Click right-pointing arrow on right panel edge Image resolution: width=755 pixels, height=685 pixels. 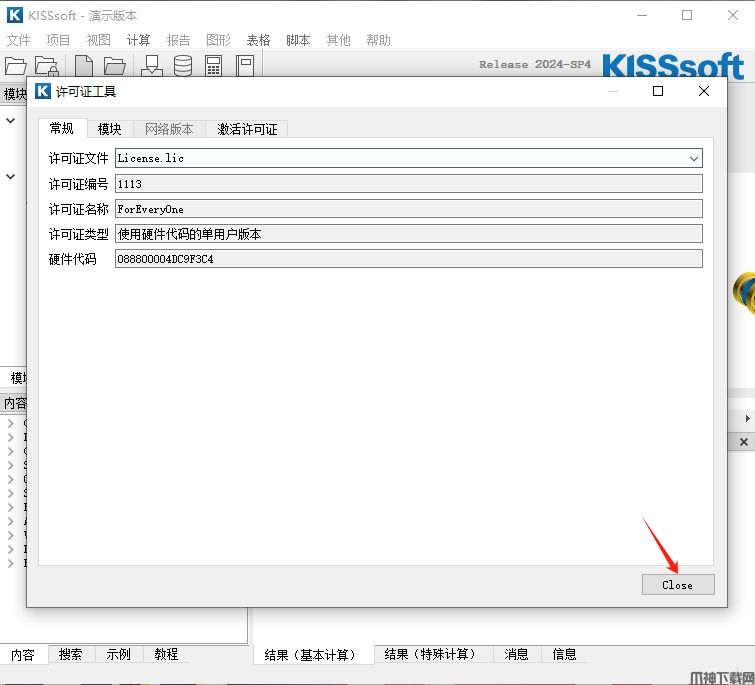coord(747,418)
